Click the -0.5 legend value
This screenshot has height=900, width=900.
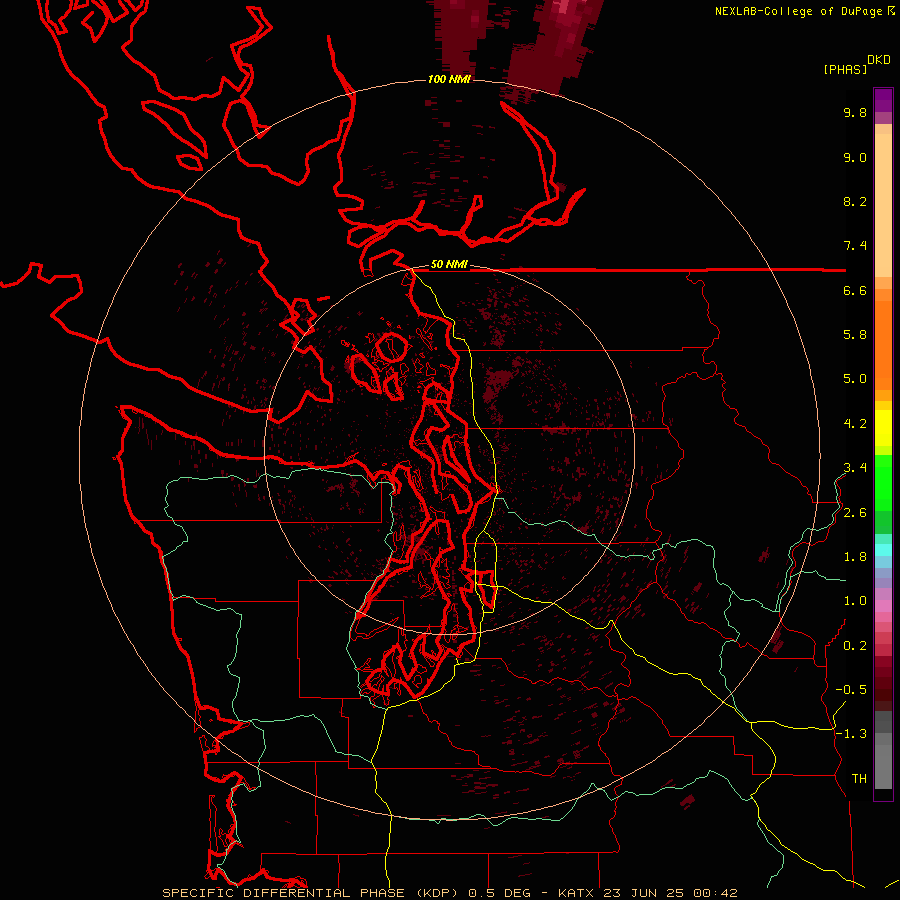click(x=851, y=690)
